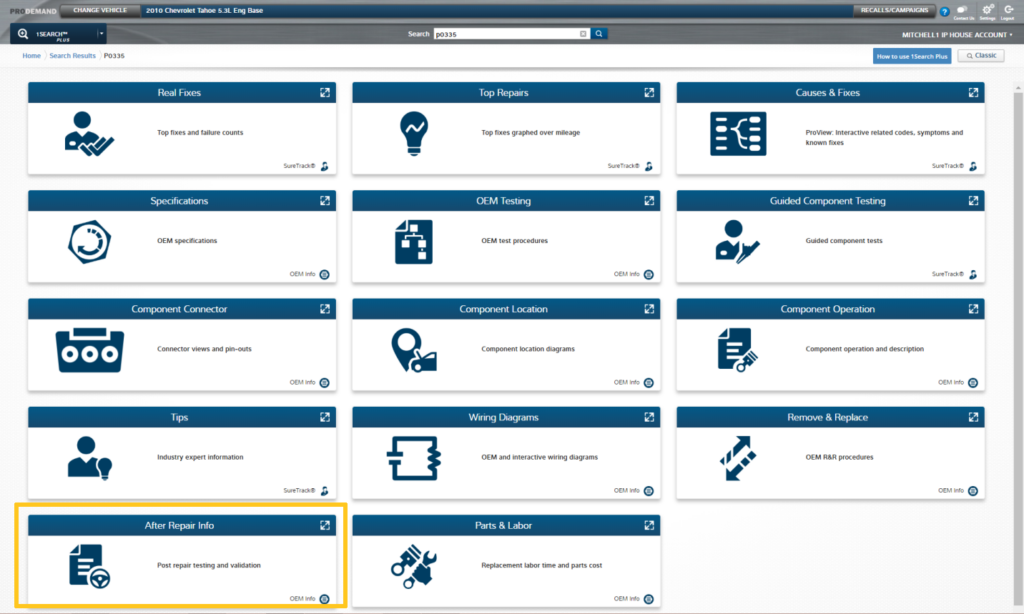Image resolution: width=1024 pixels, height=614 pixels.
Task: Open the Help question mark icon
Action: pos(944,12)
